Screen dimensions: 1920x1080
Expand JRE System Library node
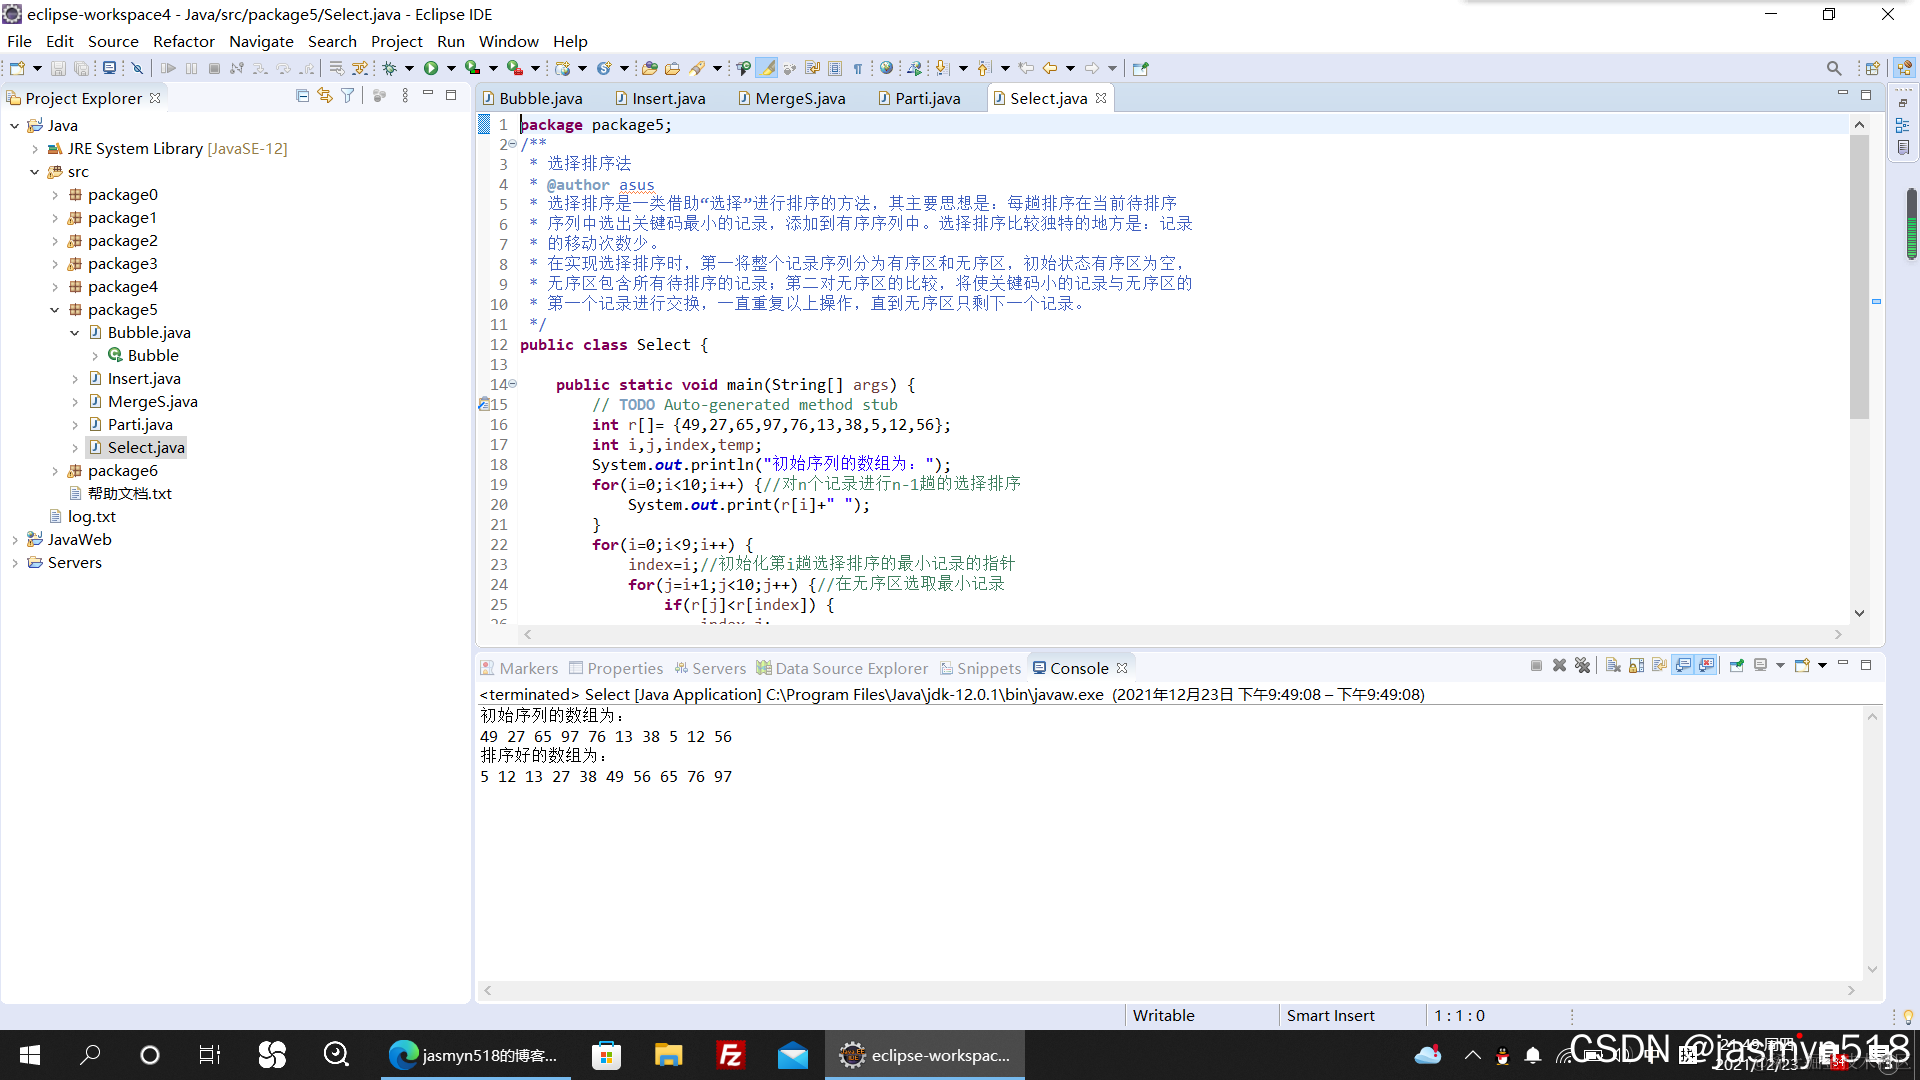click(35, 149)
